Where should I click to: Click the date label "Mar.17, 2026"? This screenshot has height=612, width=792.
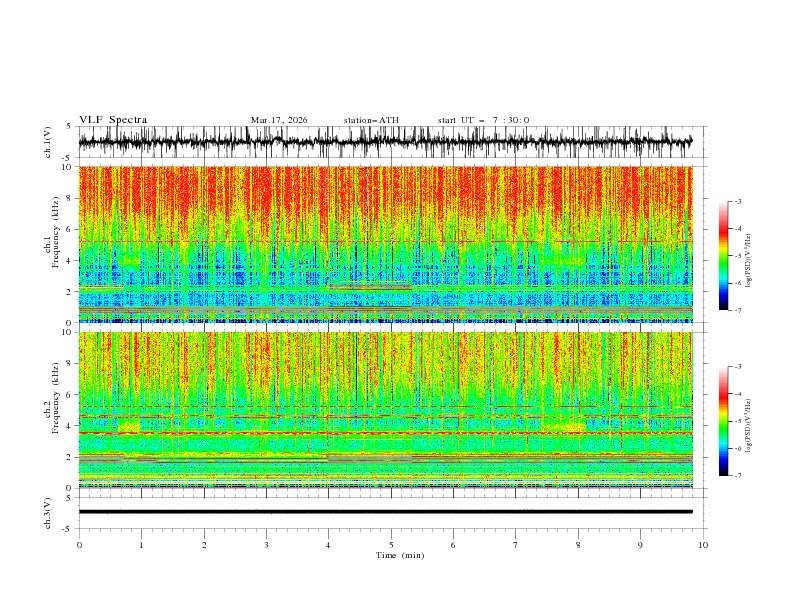point(279,120)
